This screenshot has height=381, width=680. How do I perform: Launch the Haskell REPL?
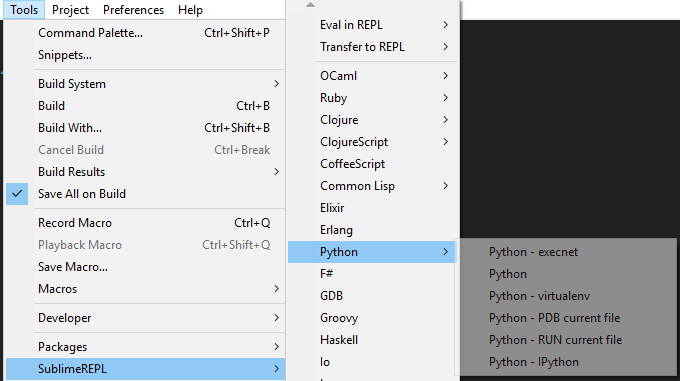(x=372, y=340)
